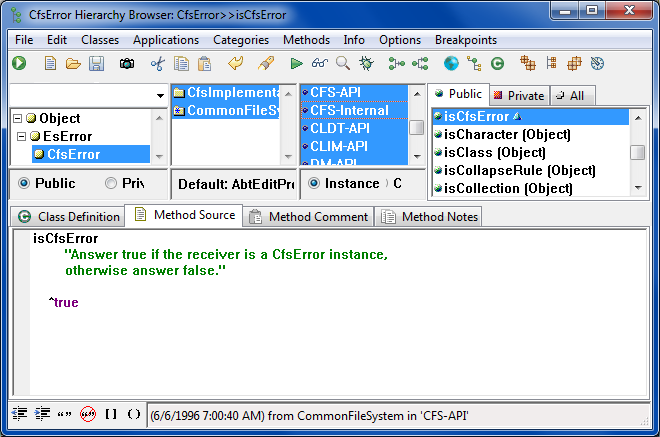Click the green play execute icon

coord(296,64)
